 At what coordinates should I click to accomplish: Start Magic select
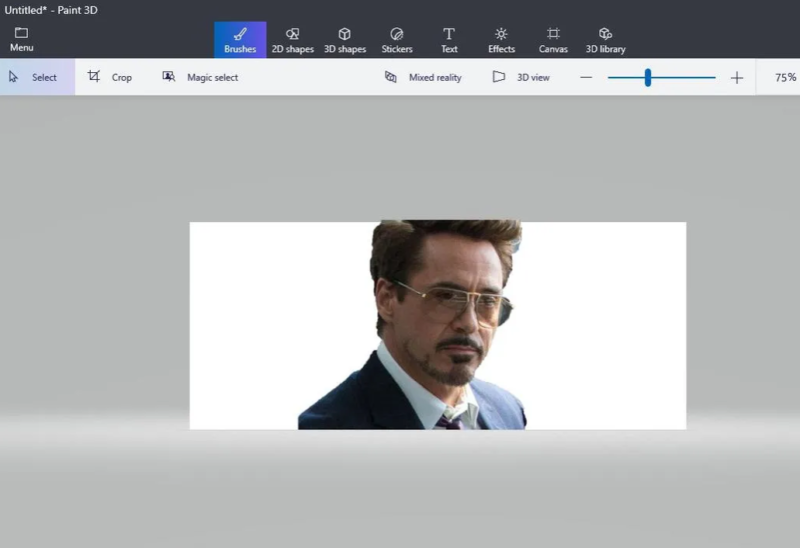(200, 77)
